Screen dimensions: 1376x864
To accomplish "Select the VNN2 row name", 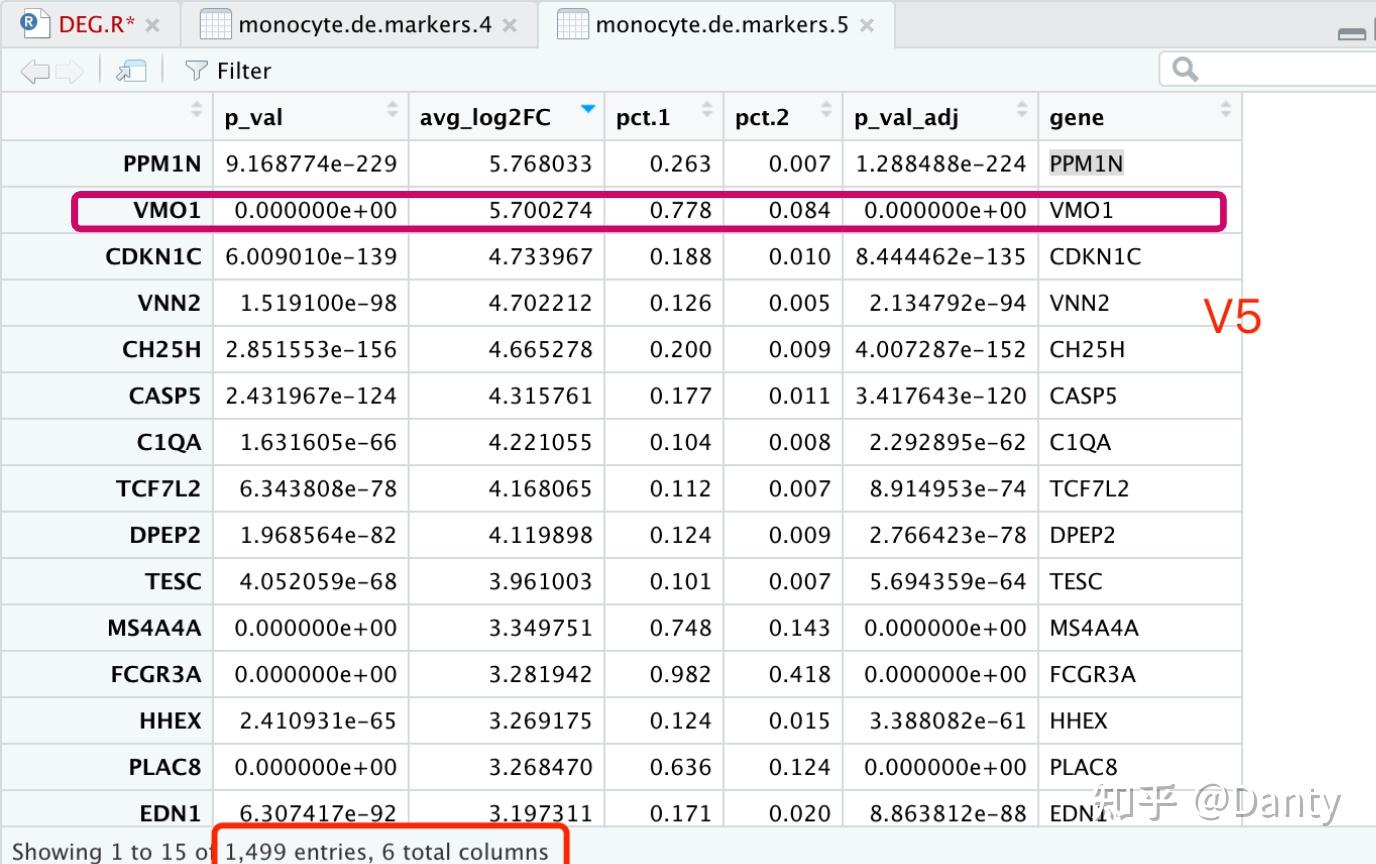I will click(x=169, y=303).
